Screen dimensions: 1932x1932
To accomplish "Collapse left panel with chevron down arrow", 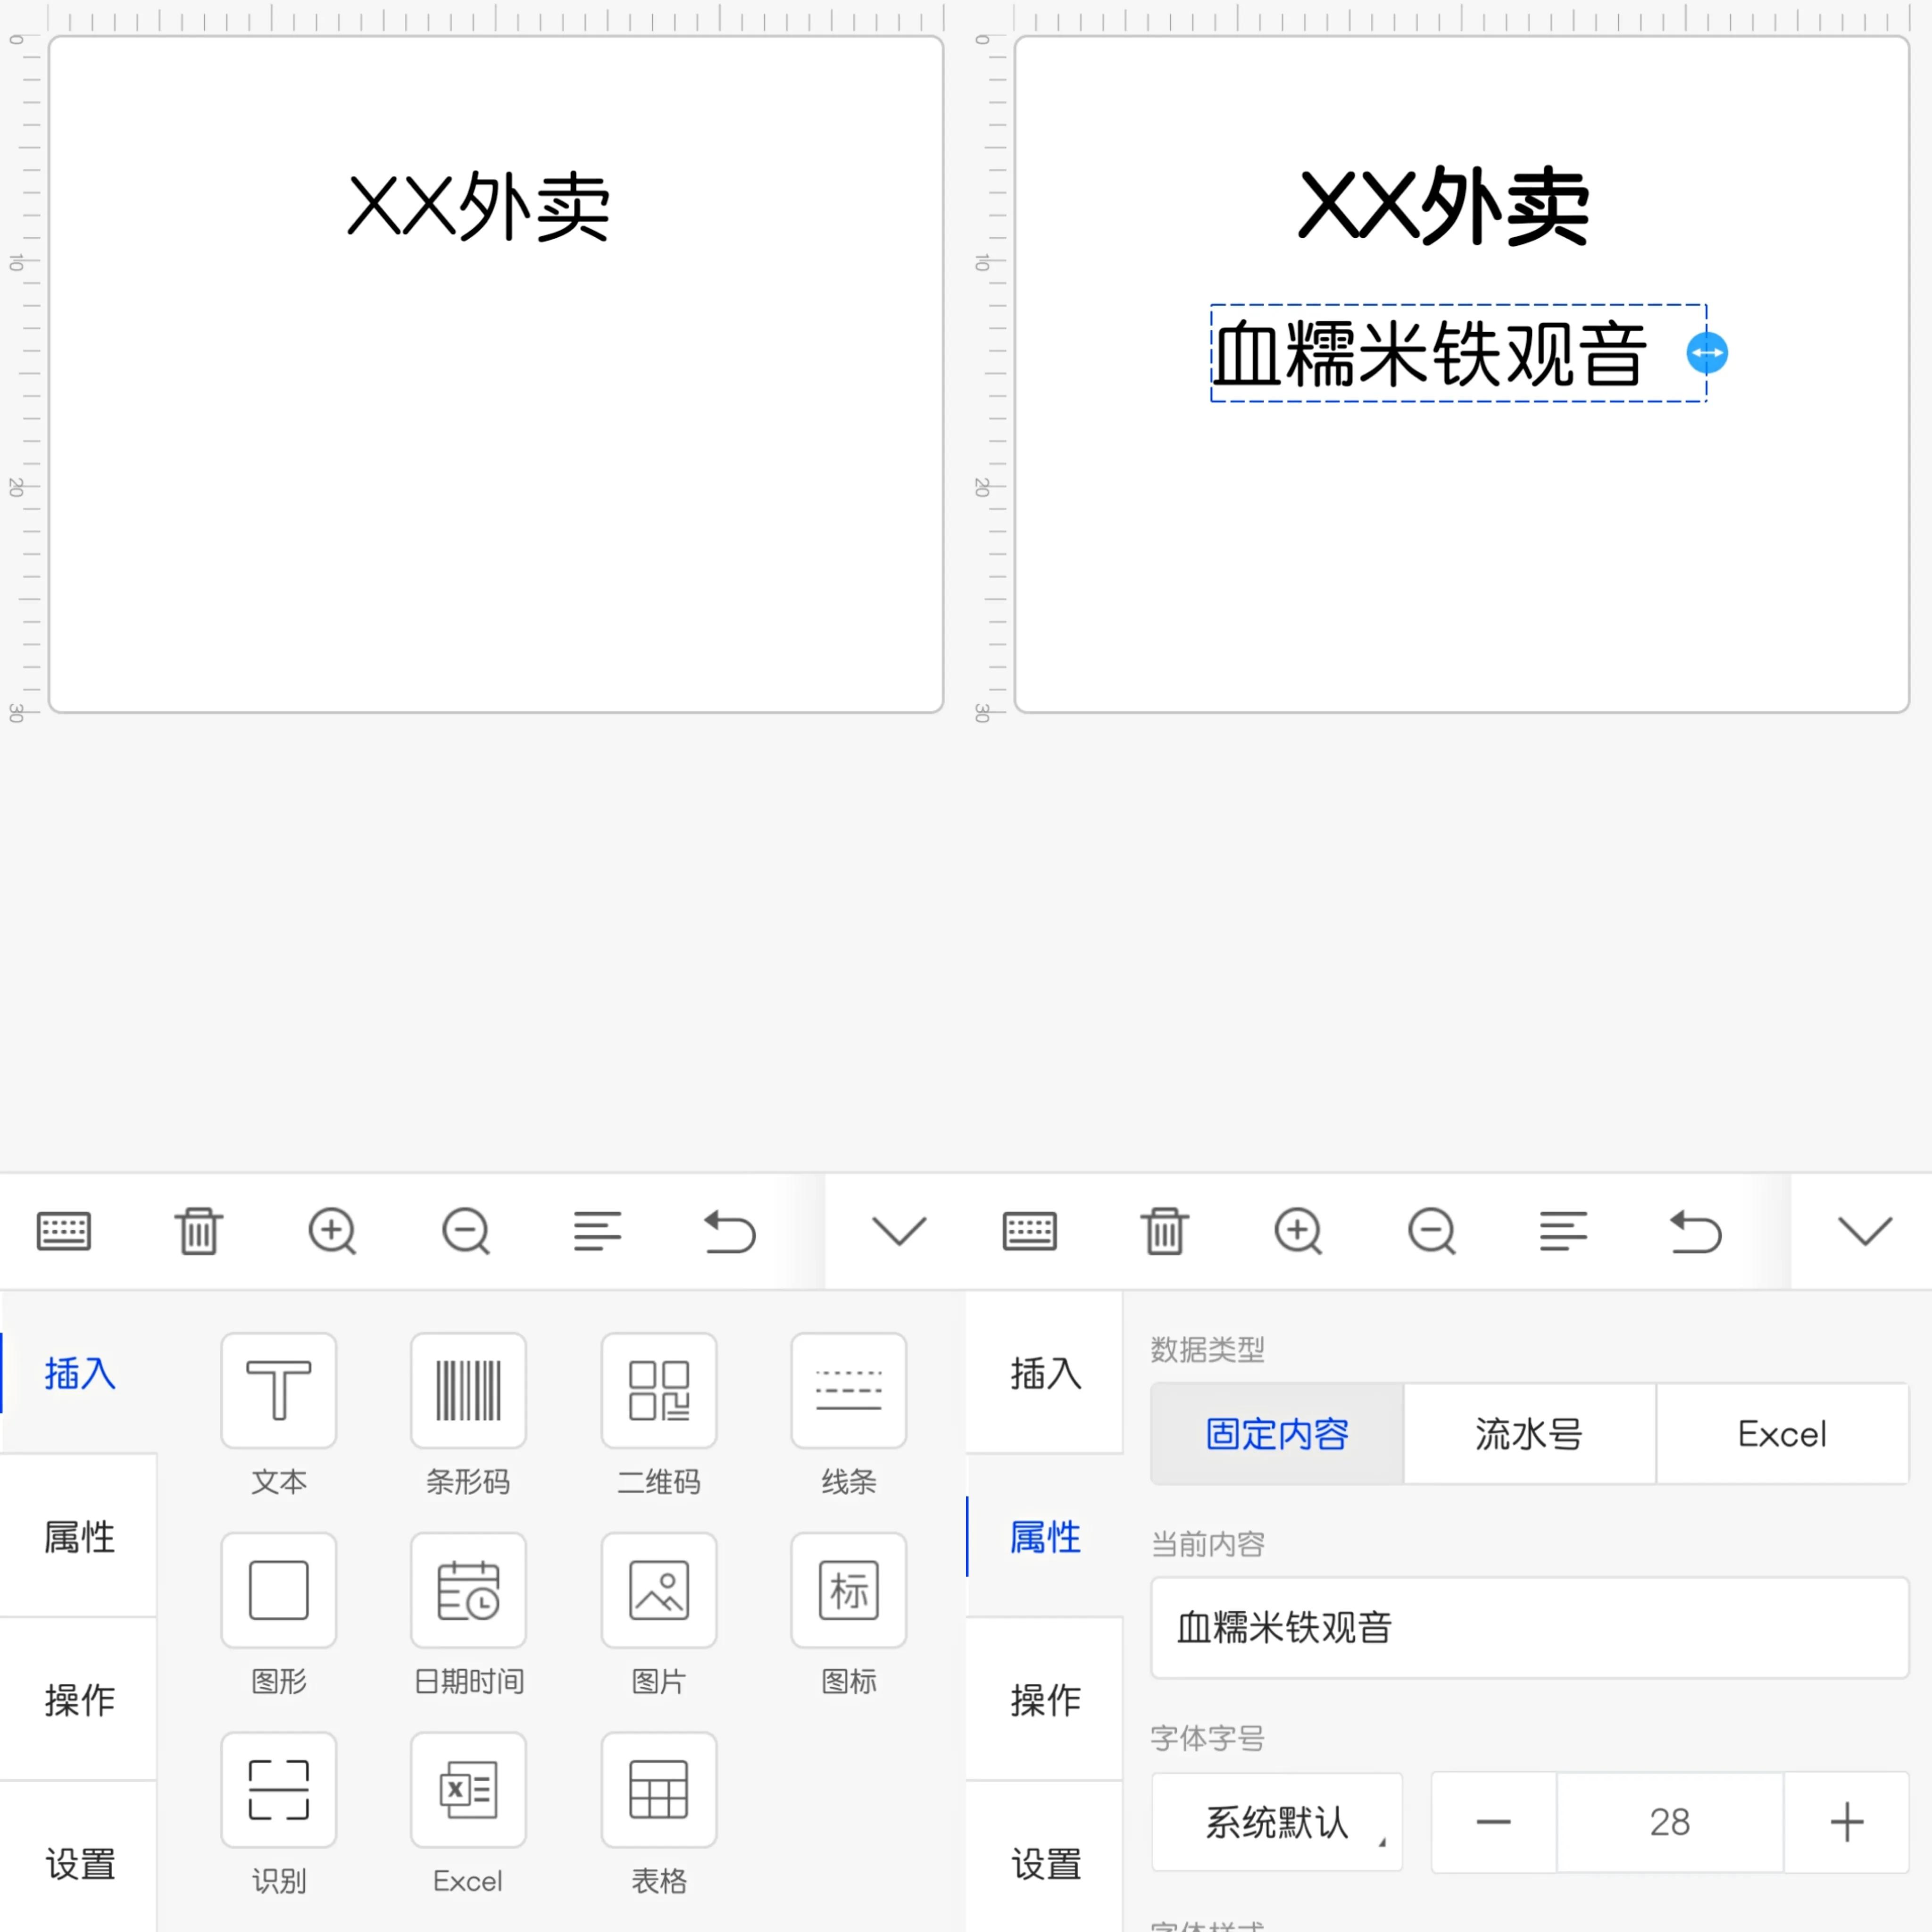I will point(898,1231).
